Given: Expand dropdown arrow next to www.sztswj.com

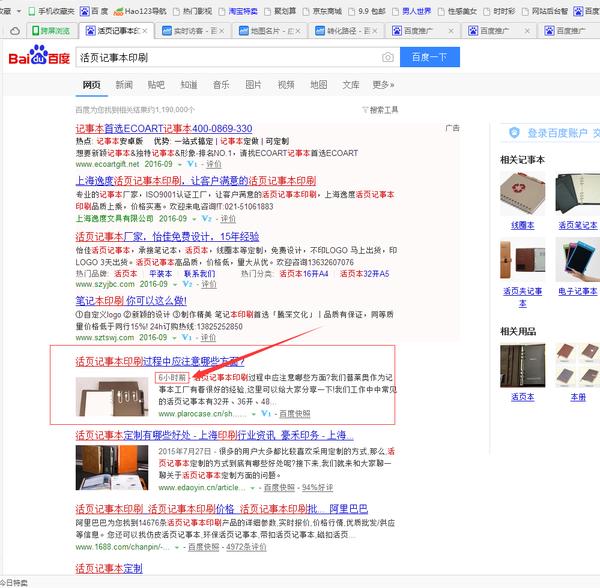Looking at the screenshot, I should tap(174, 338).
